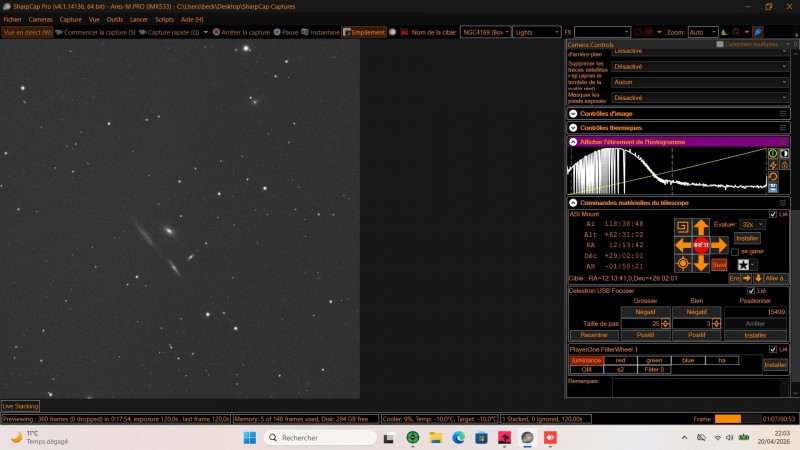Click the green select filter
The image size is (800, 450).
click(654, 360)
